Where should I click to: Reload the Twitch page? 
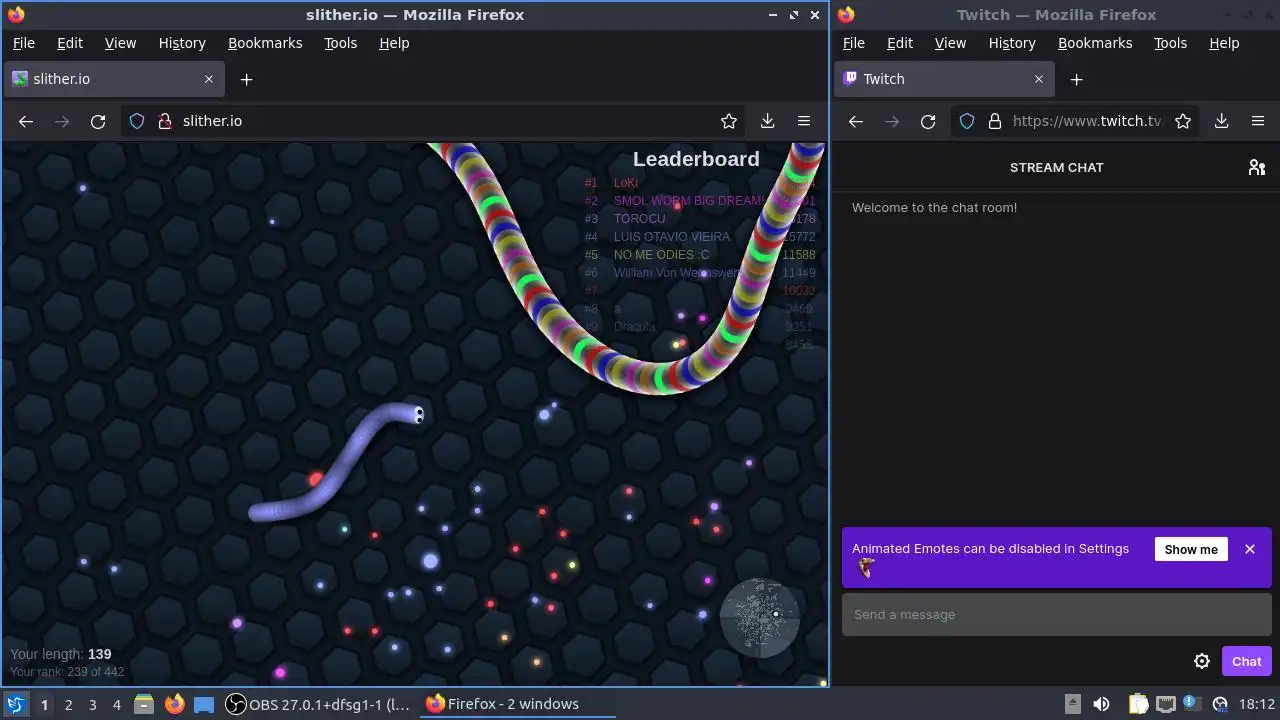pos(928,121)
